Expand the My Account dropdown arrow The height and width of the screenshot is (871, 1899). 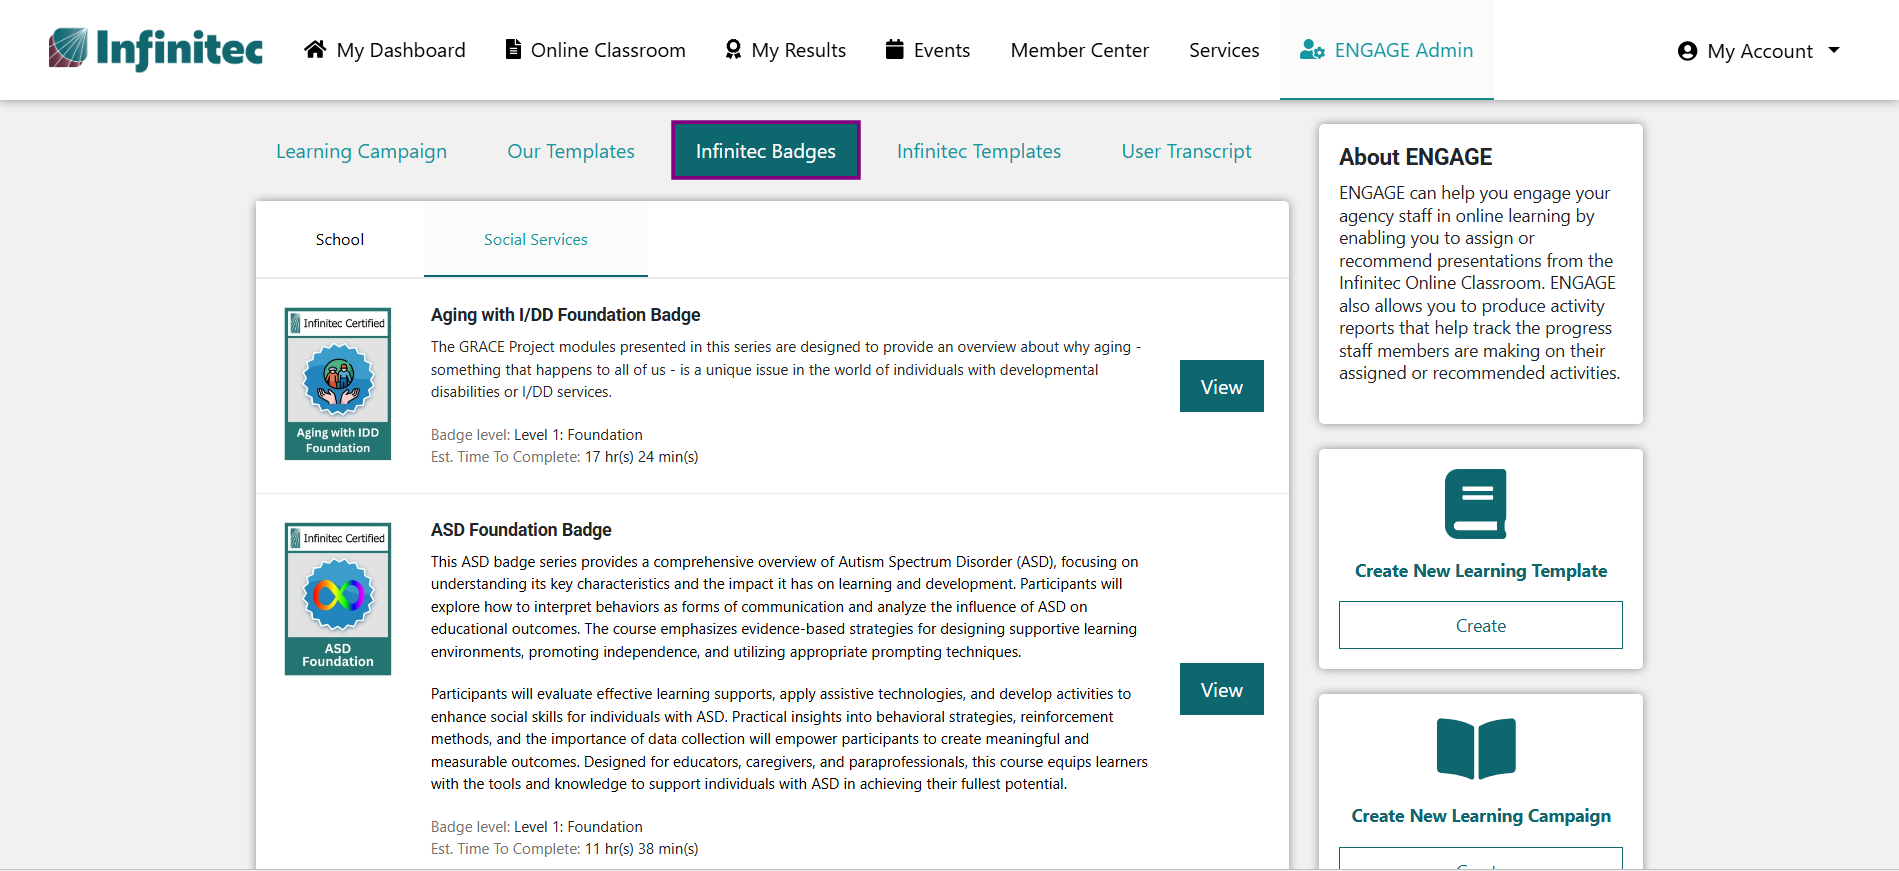1834,50
